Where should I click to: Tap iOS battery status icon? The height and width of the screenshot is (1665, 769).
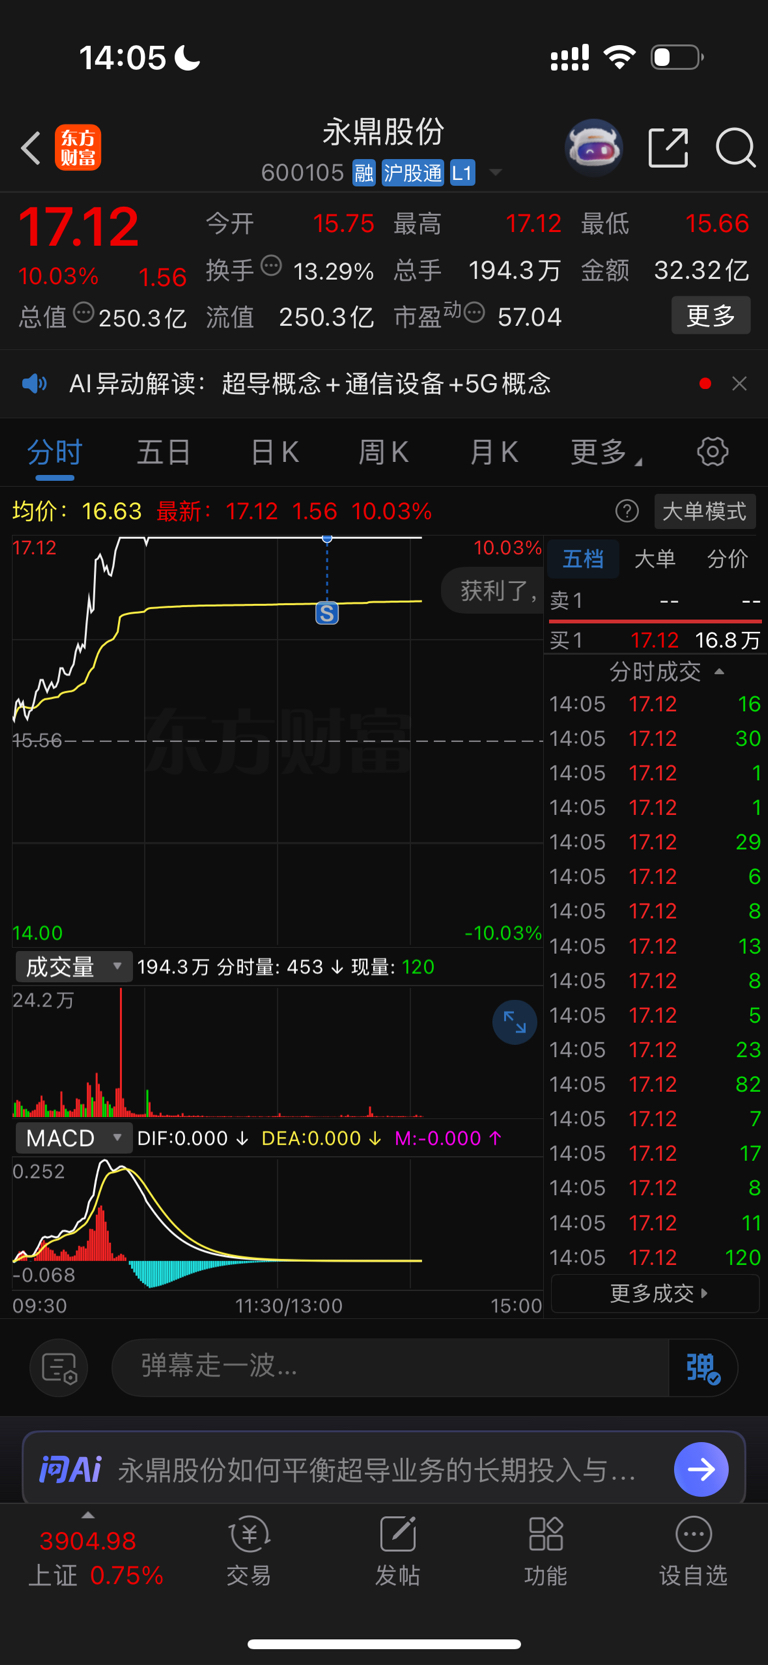point(677,57)
